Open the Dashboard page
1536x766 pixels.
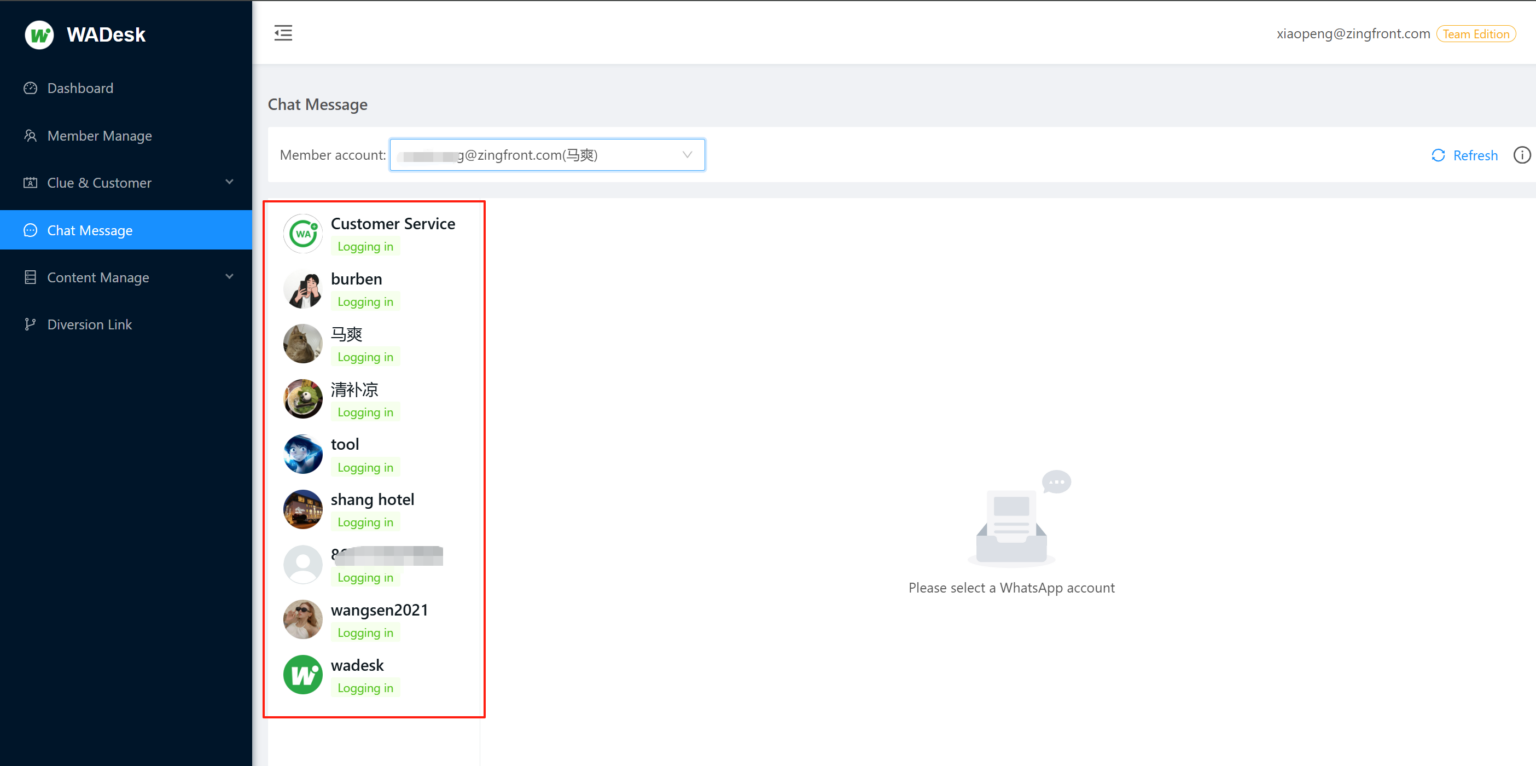click(80, 88)
